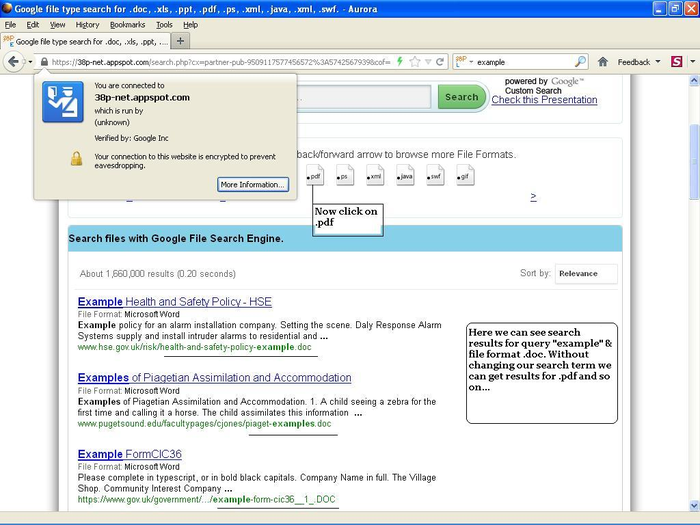Image resolution: width=700 pixels, height=525 pixels.
Task: Click the vertical scrollbar down arrow
Action: [x=694, y=505]
